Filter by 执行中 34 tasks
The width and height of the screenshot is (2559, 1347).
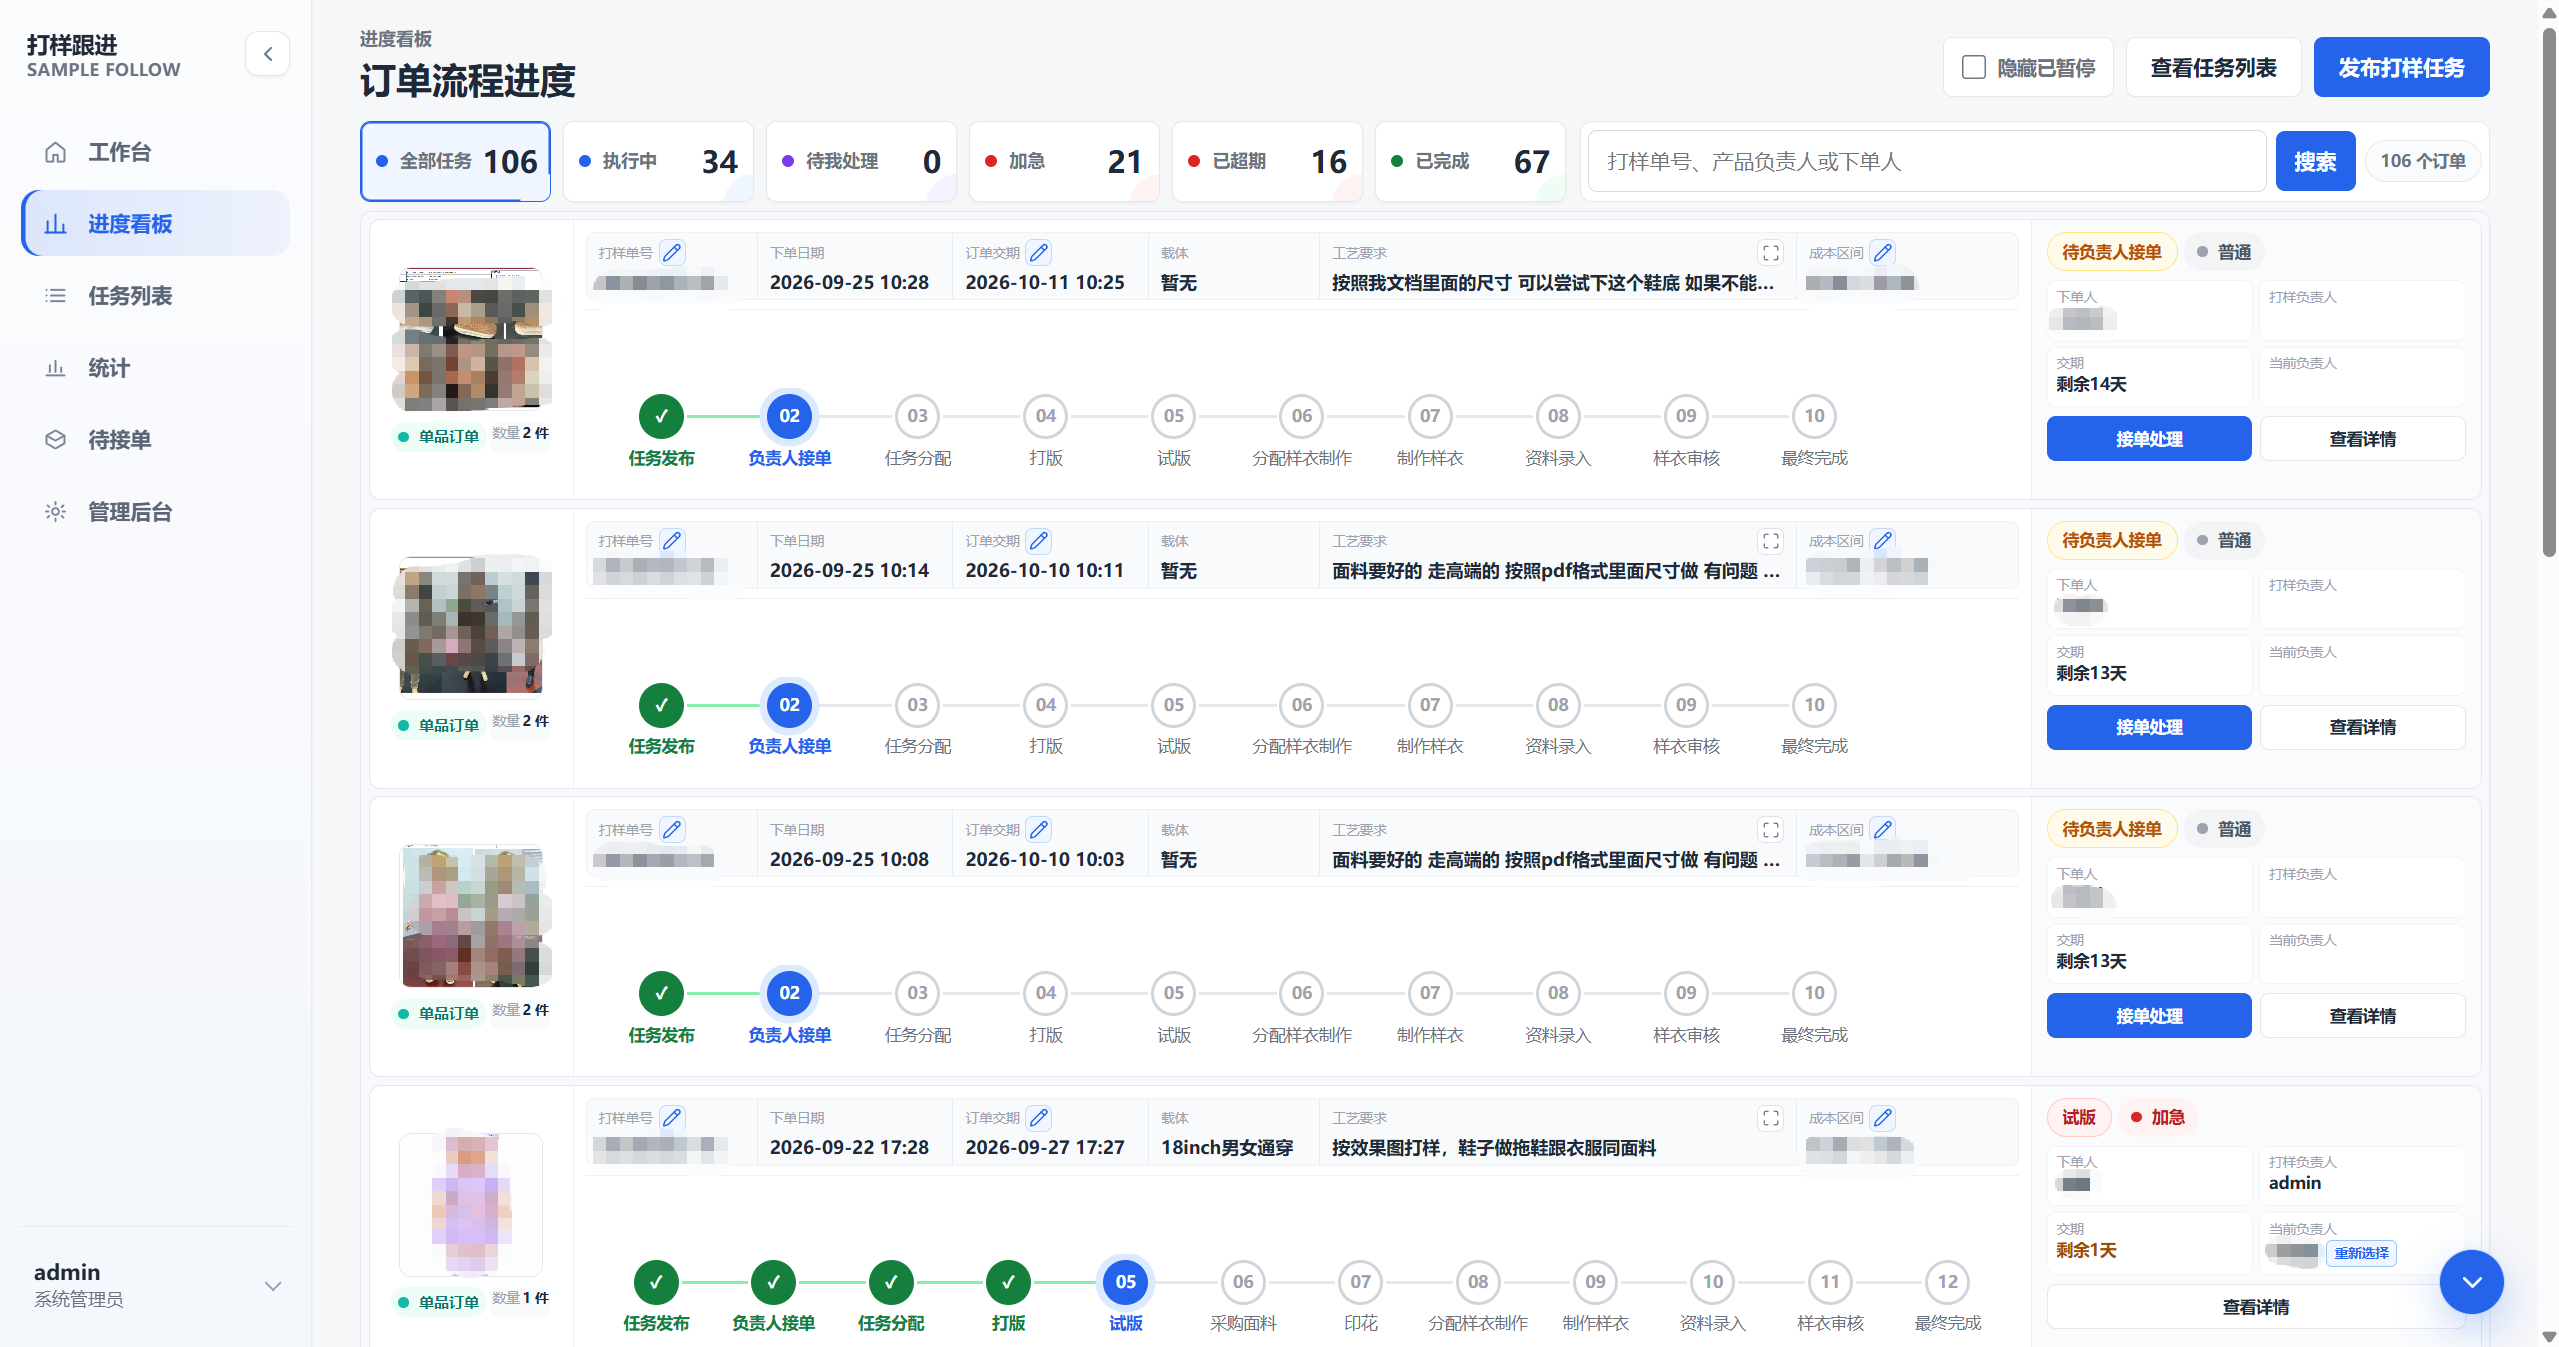pyautogui.click(x=658, y=161)
